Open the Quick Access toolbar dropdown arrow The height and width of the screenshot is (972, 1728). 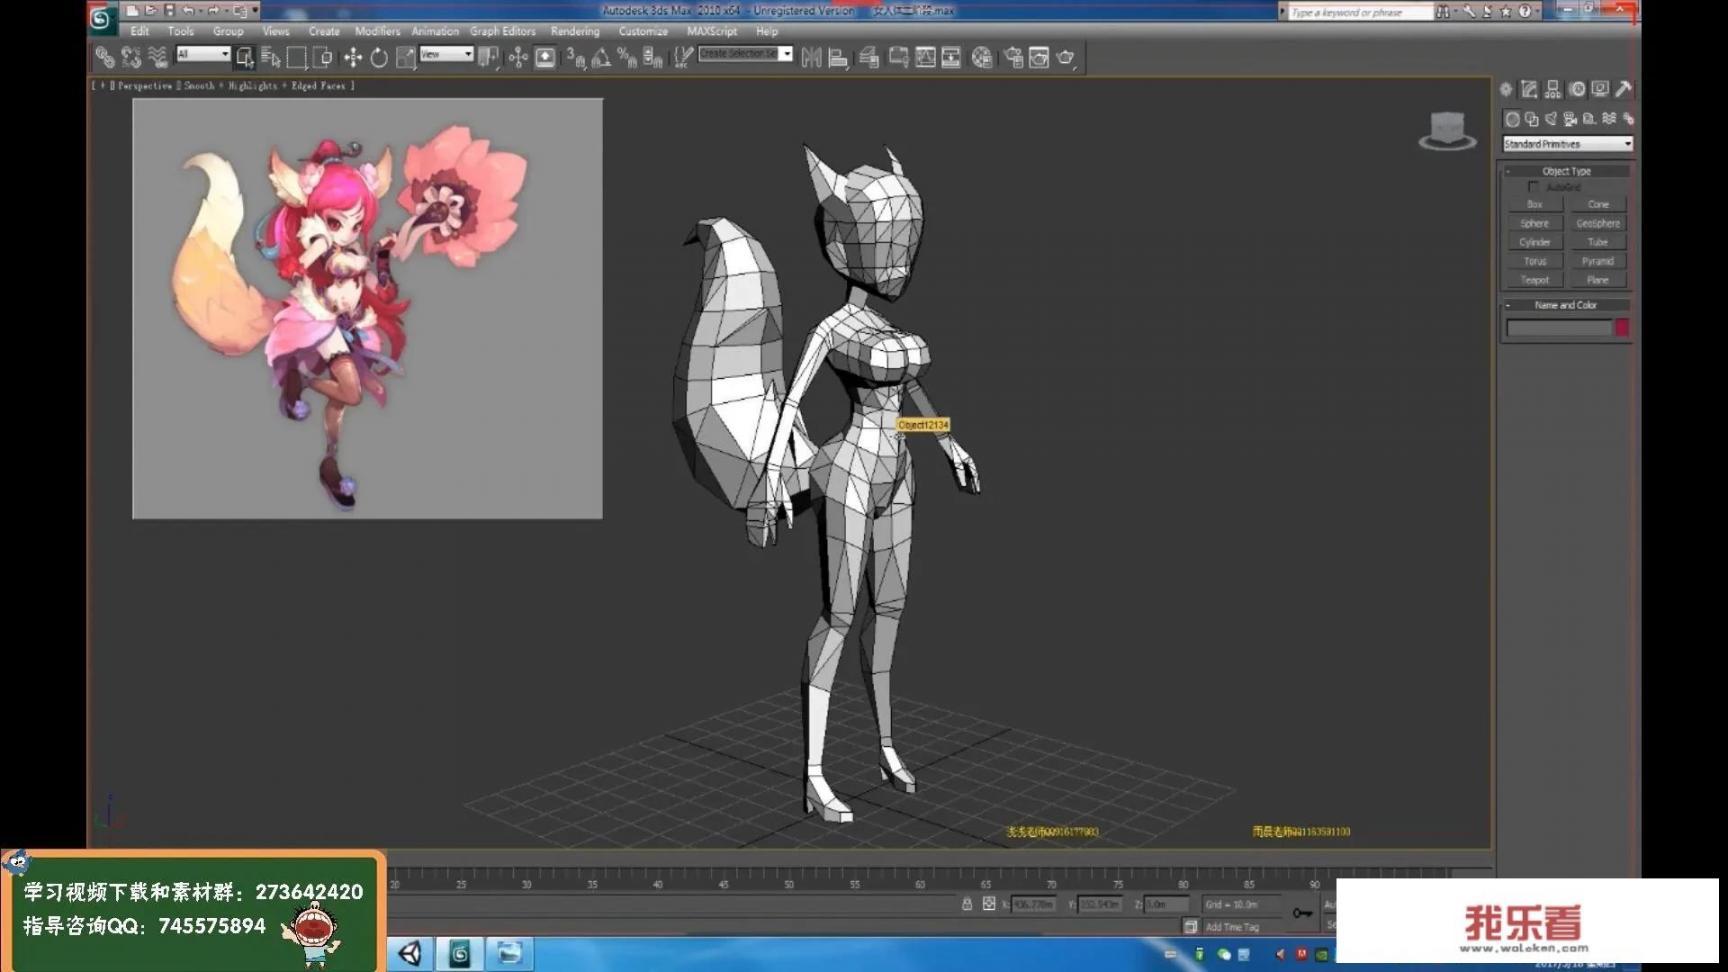point(255,10)
